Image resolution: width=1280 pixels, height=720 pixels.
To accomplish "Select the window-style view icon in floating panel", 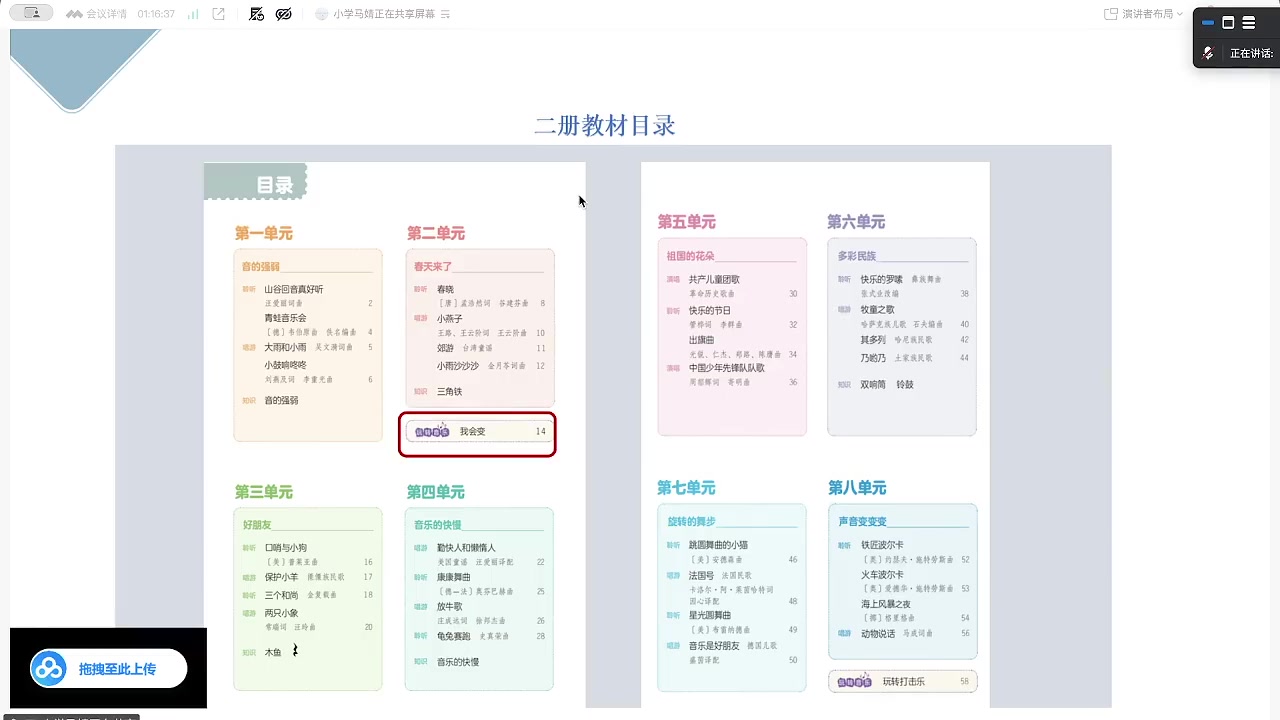I will click(x=1228, y=23).
